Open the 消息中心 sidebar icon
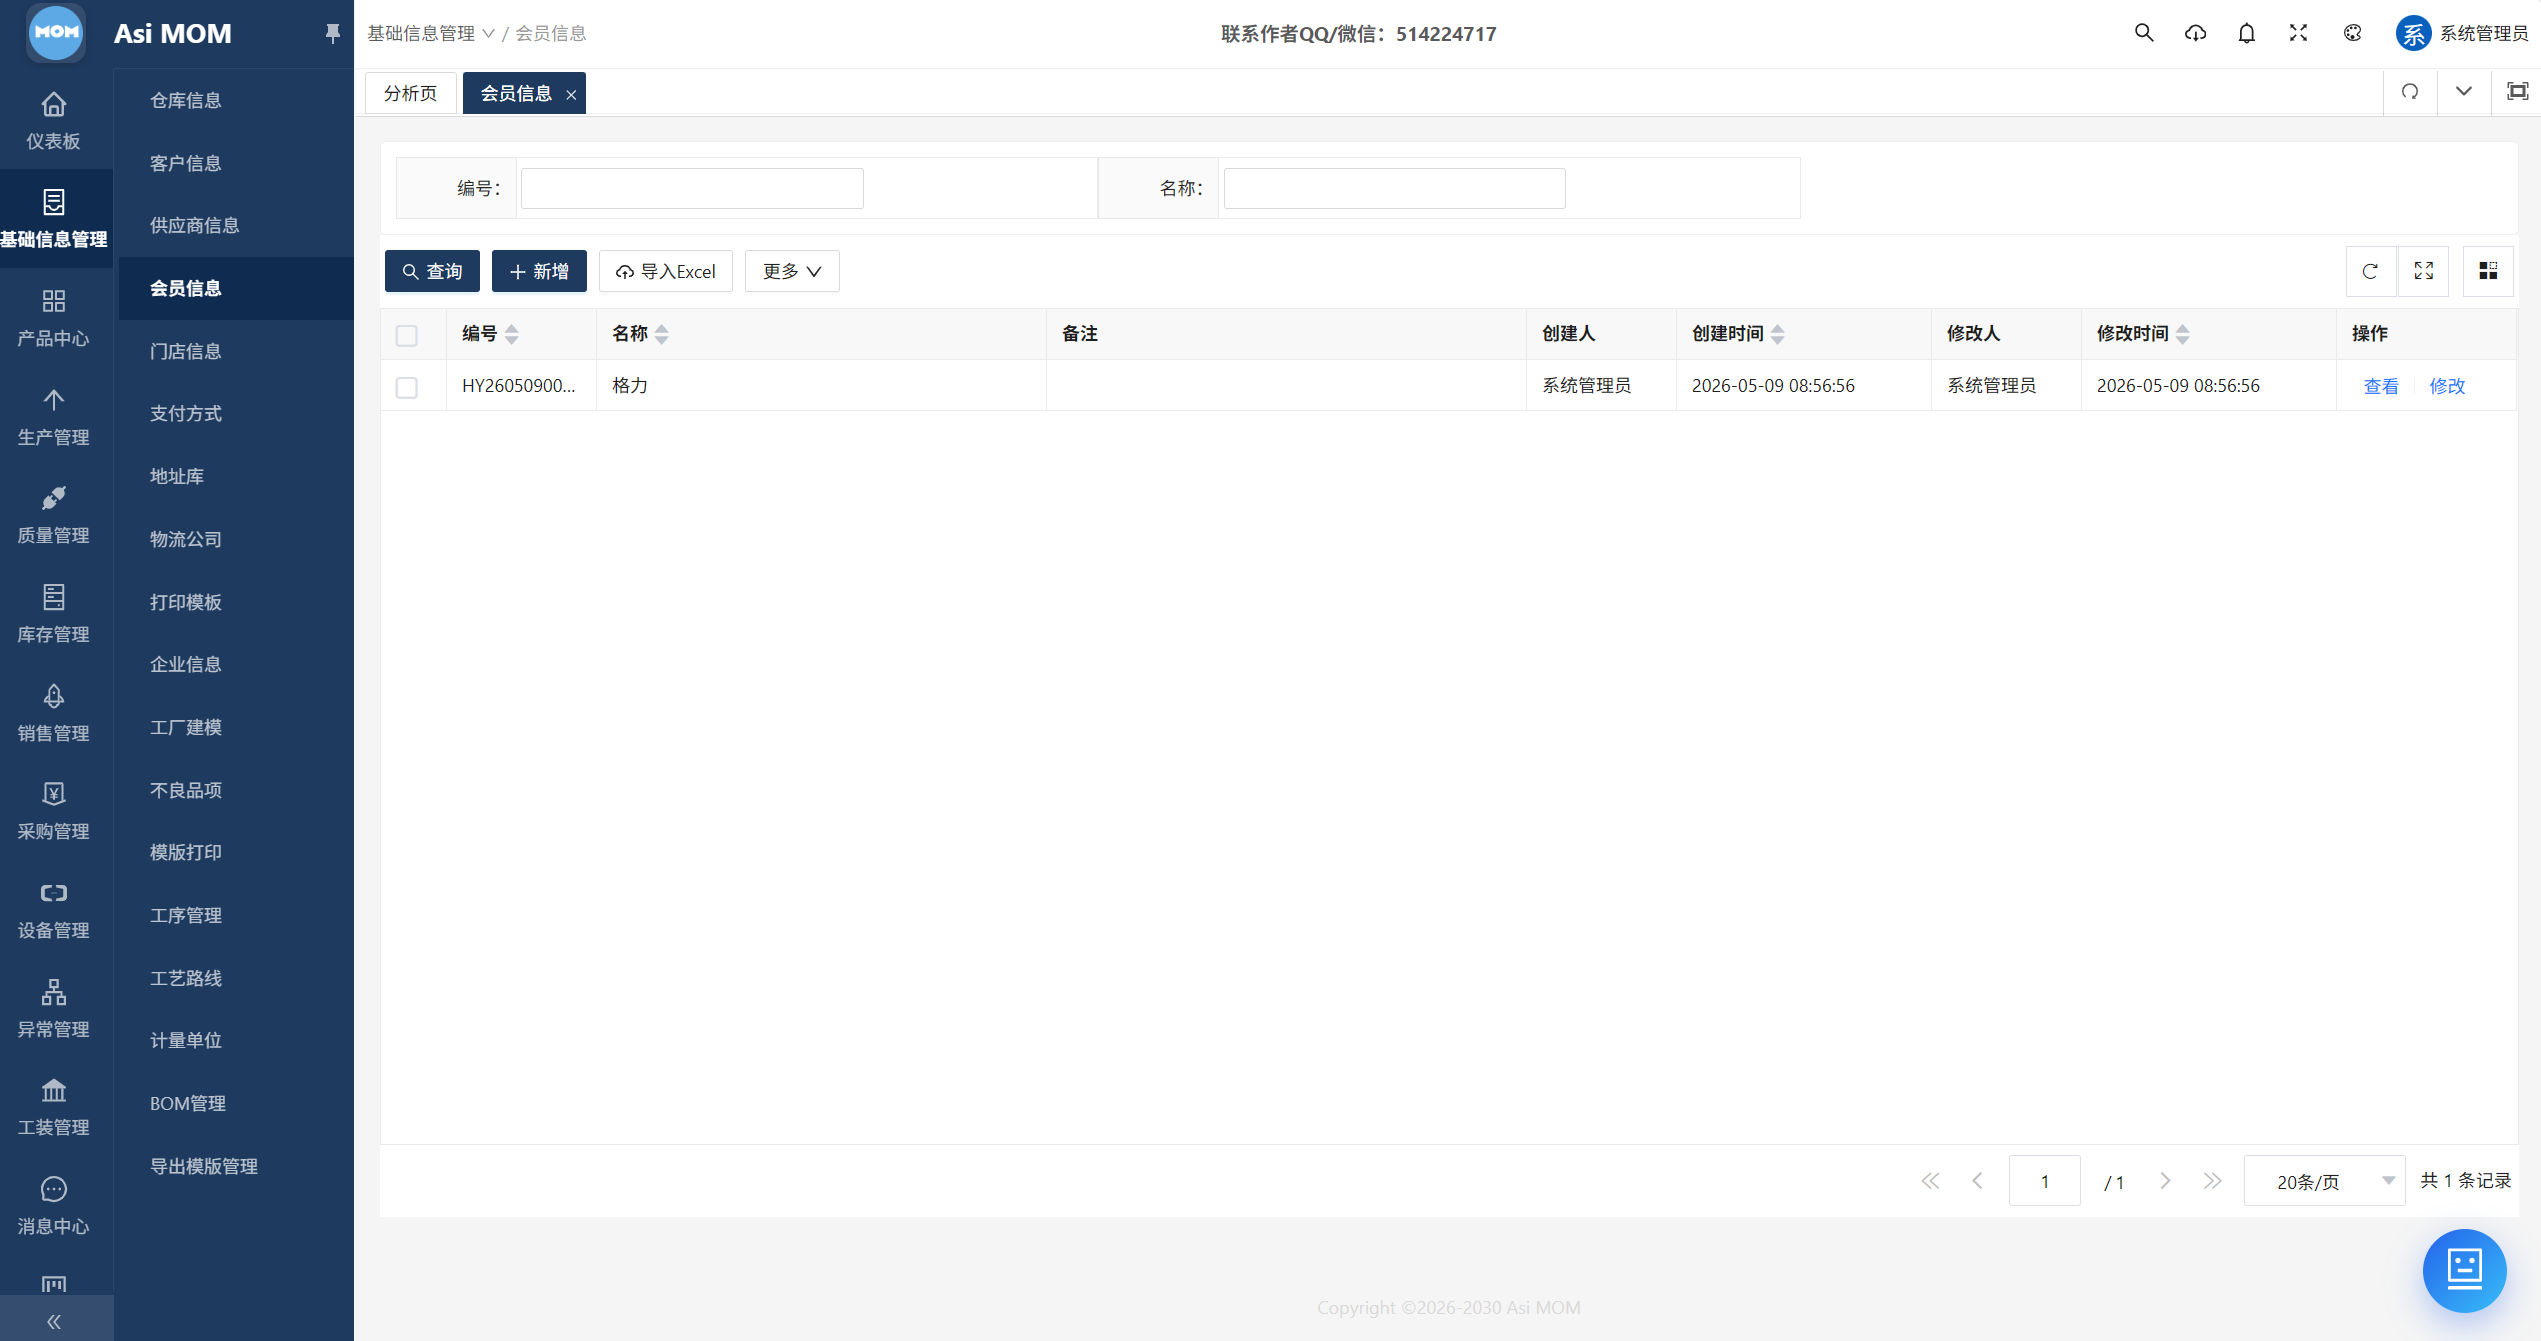Image resolution: width=2541 pixels, height=1341 pixels. [54, 1189]
